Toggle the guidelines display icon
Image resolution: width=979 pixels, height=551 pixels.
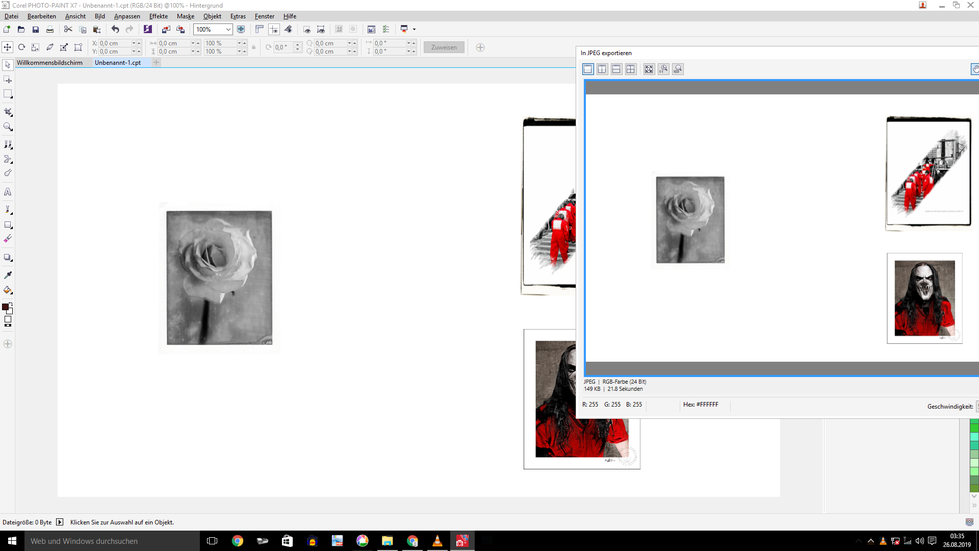tap(273, 29)
